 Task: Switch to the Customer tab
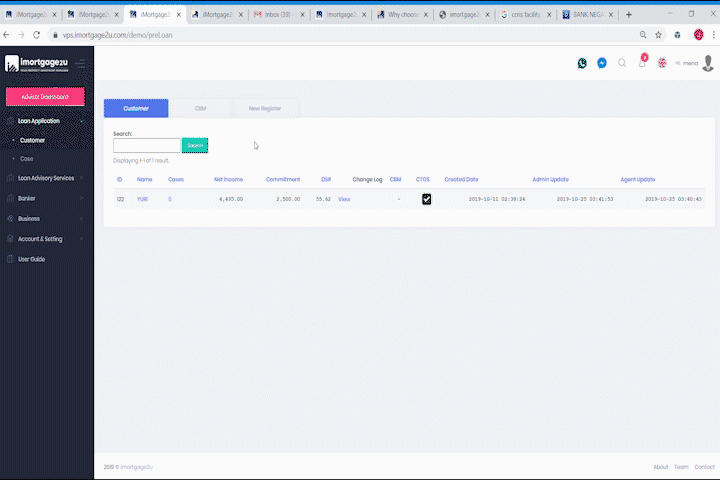(136, 108)
